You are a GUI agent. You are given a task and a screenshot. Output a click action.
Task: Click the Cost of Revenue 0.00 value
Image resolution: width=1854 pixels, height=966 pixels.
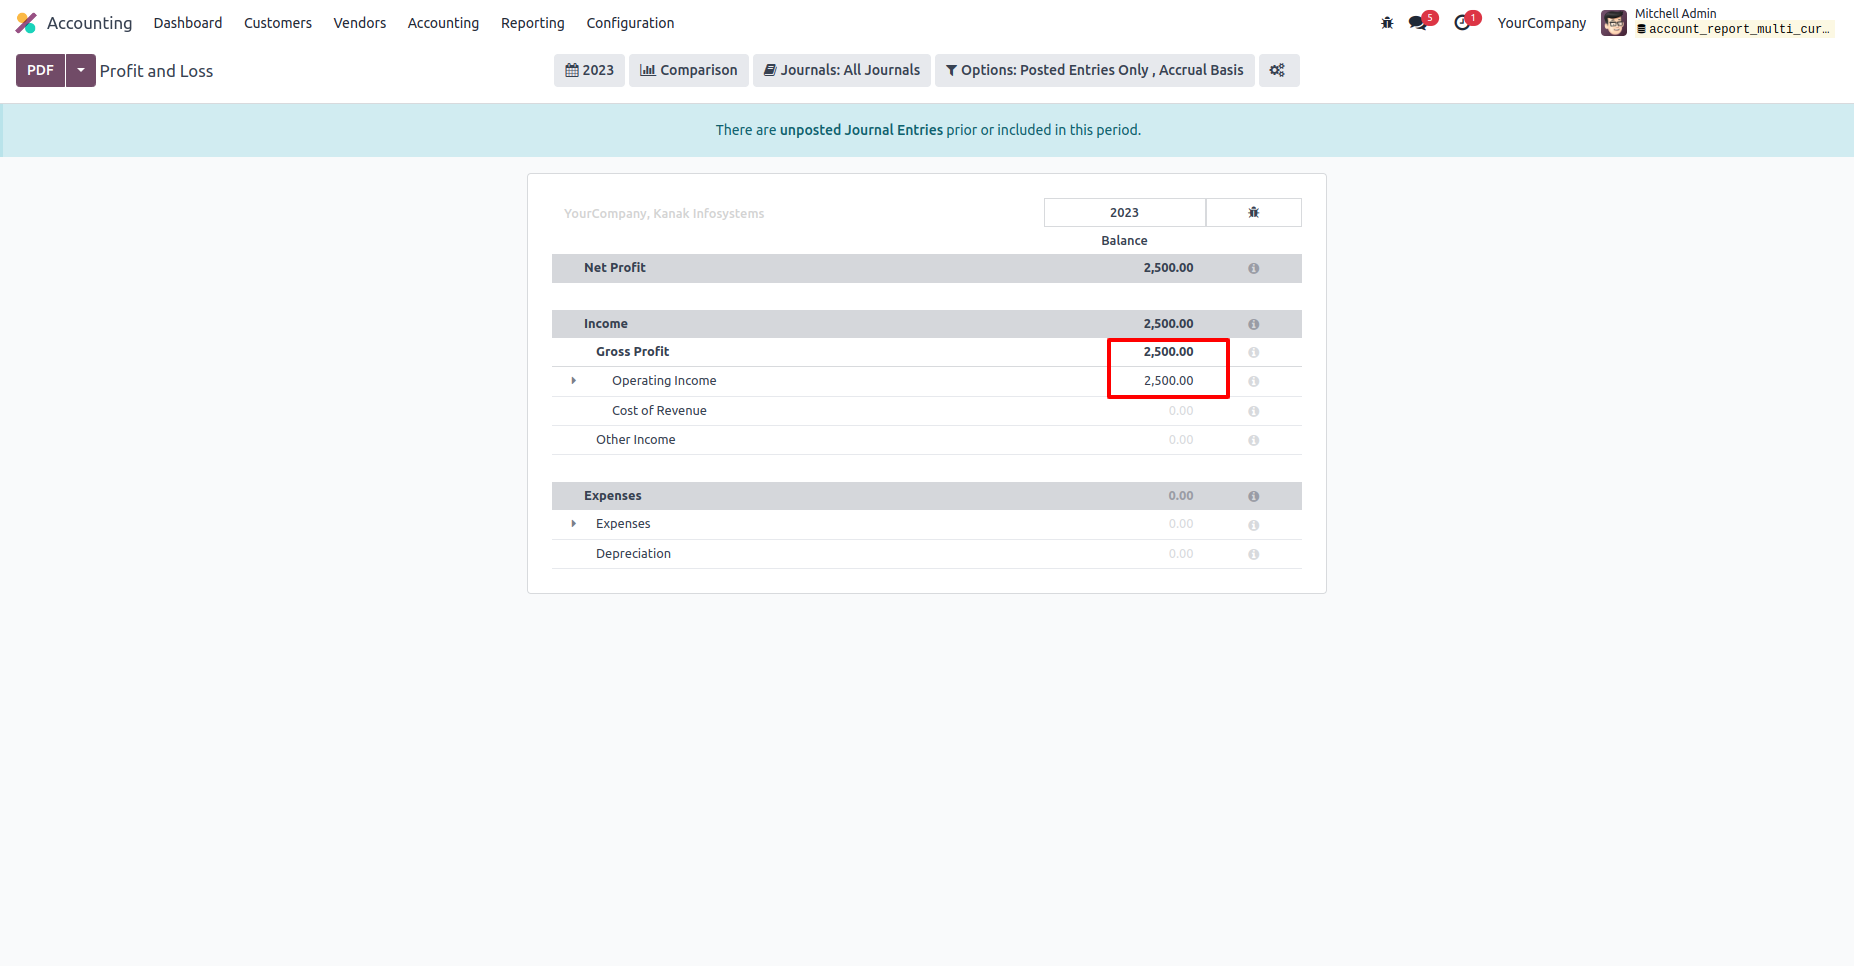(x=1181, y=411)
